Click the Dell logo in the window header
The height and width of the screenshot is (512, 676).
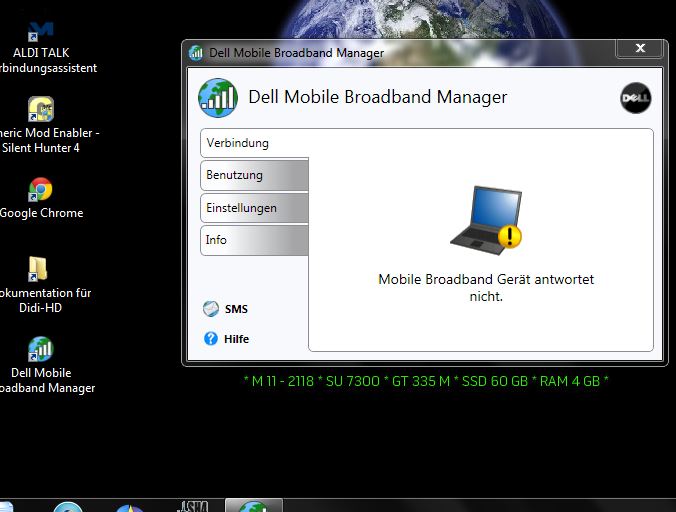click(635, 98)
